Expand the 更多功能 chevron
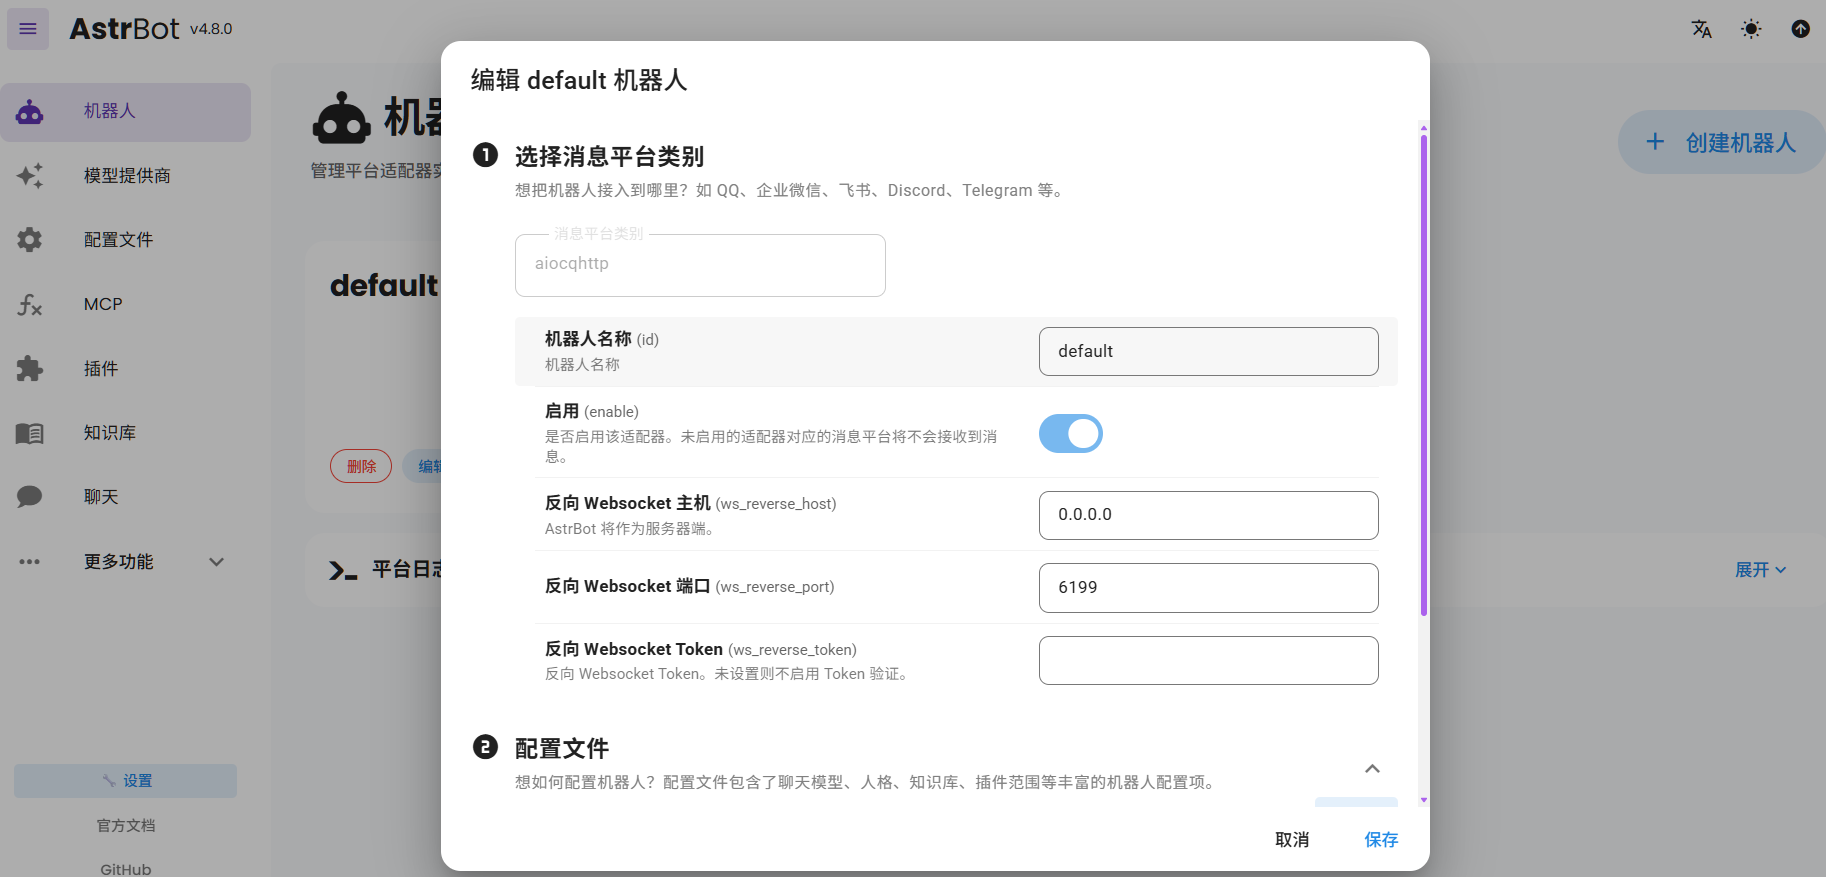This screenshot has width=1826, height=877. click(216, 562)
